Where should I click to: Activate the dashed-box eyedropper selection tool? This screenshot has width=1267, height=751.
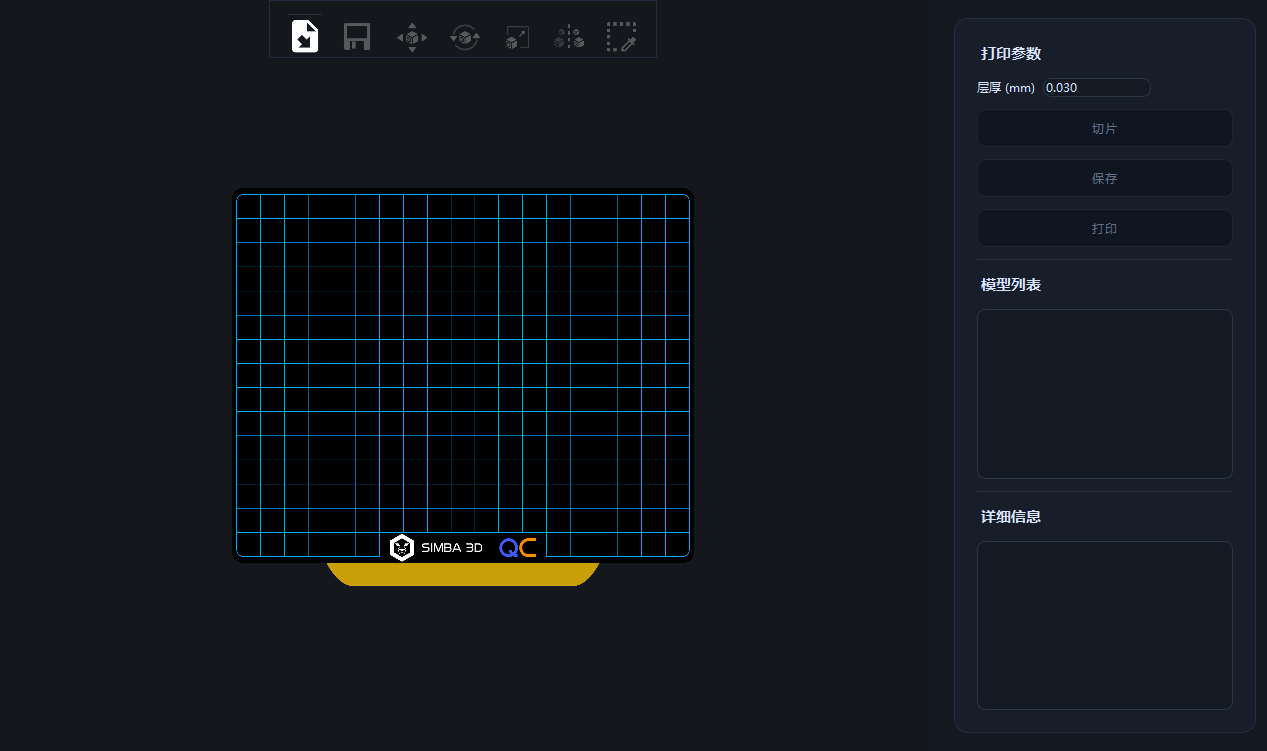click(621, 37)
